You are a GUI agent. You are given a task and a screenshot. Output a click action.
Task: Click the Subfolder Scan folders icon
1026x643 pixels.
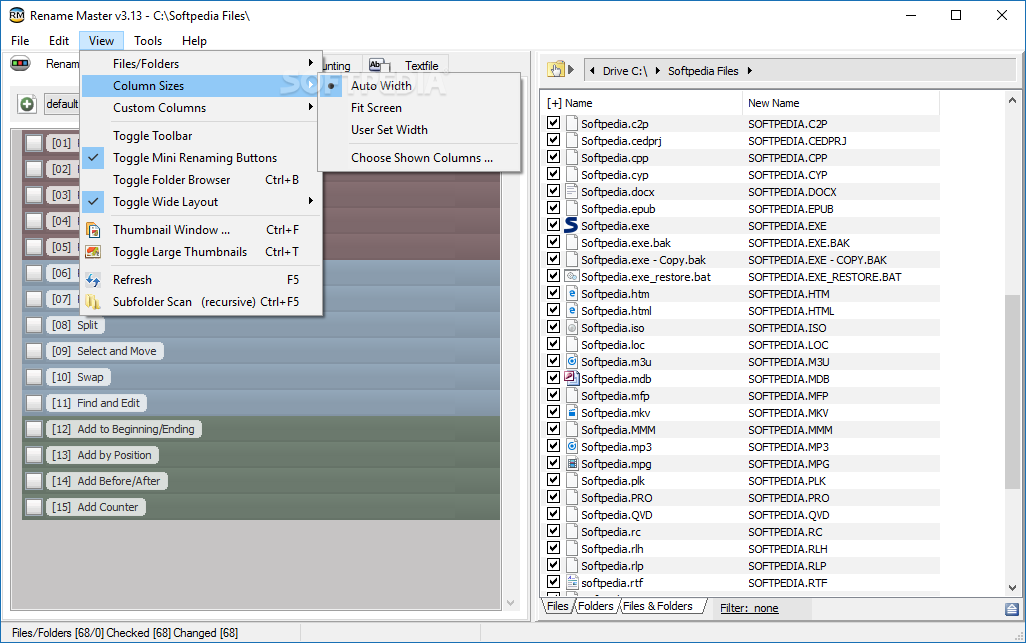coord(94,302)
